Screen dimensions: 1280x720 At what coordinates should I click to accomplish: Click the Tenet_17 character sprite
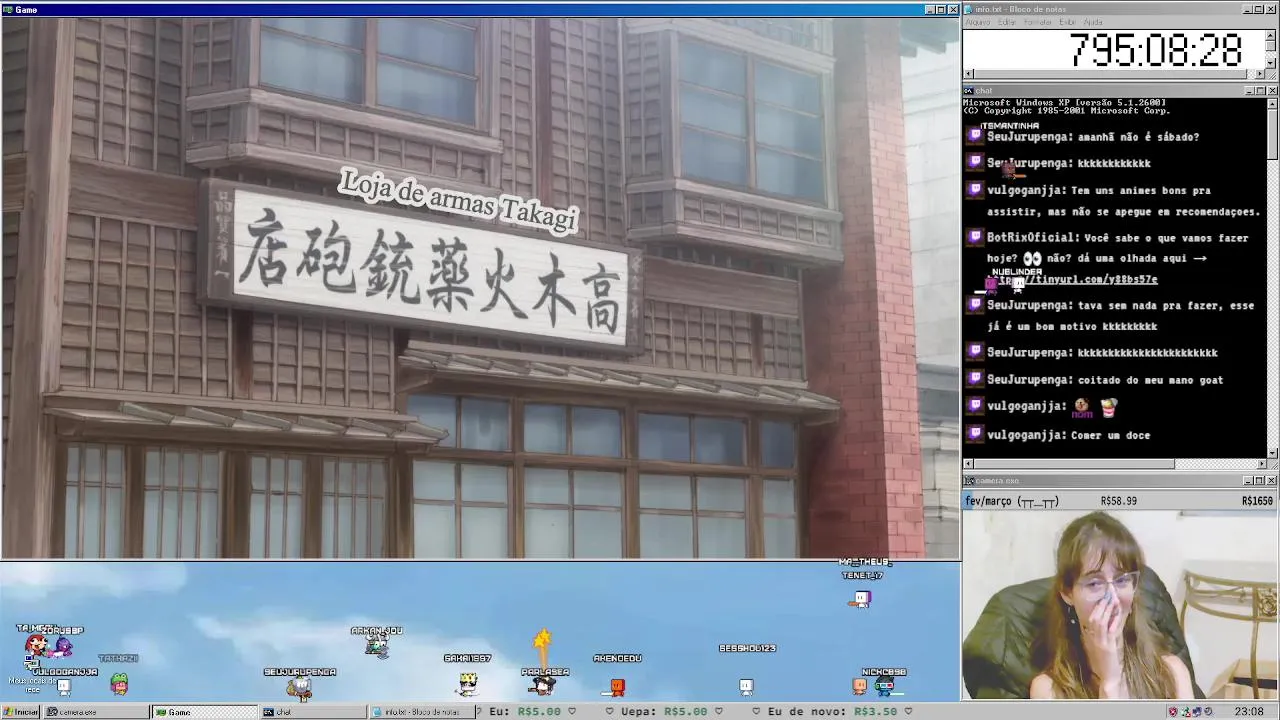point(861,599)
